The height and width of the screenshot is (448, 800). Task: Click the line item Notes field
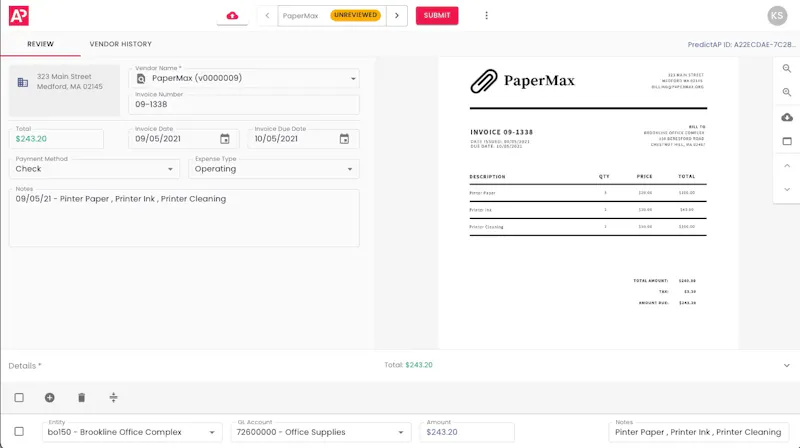(698, 432)
